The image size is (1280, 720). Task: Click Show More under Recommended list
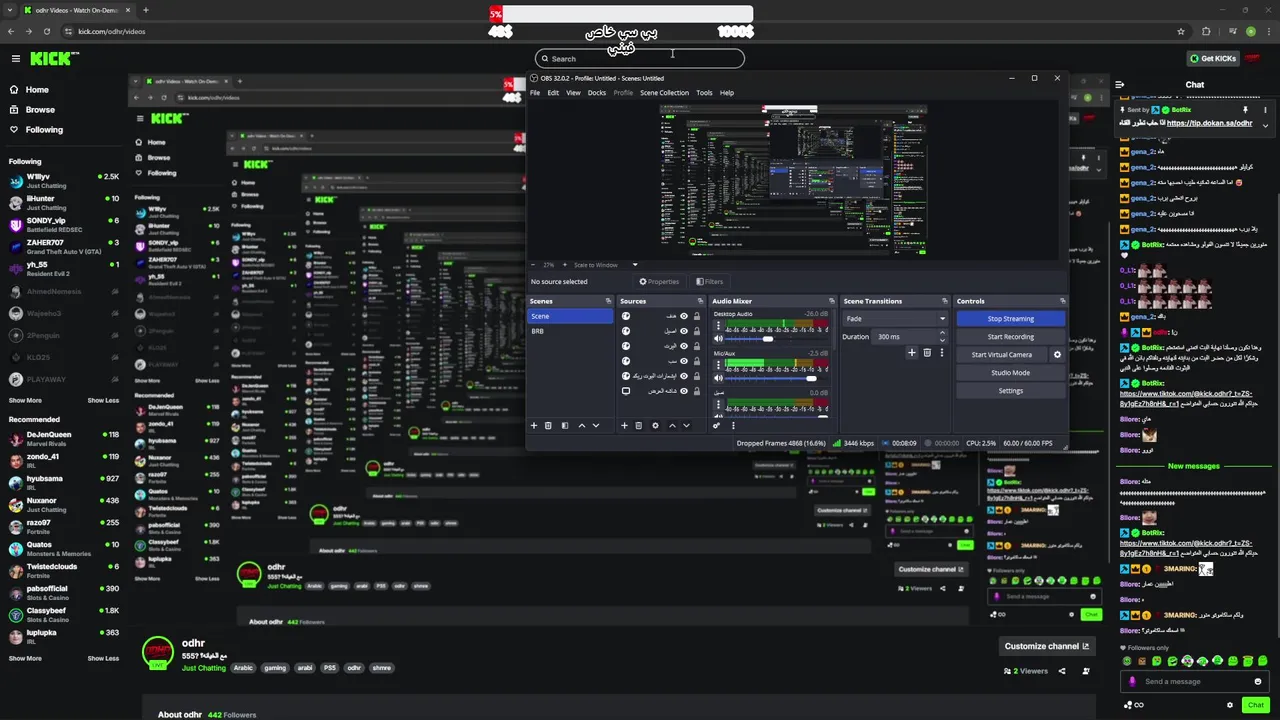(x=25, y=658)
